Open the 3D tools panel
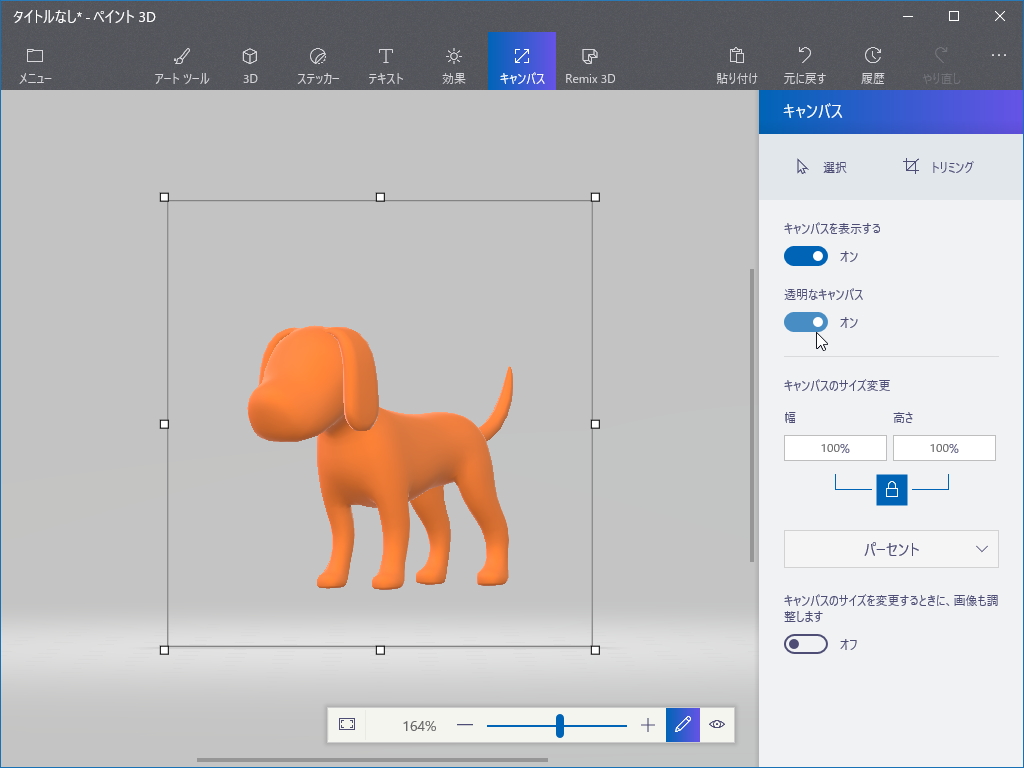 tap(248, 60)
